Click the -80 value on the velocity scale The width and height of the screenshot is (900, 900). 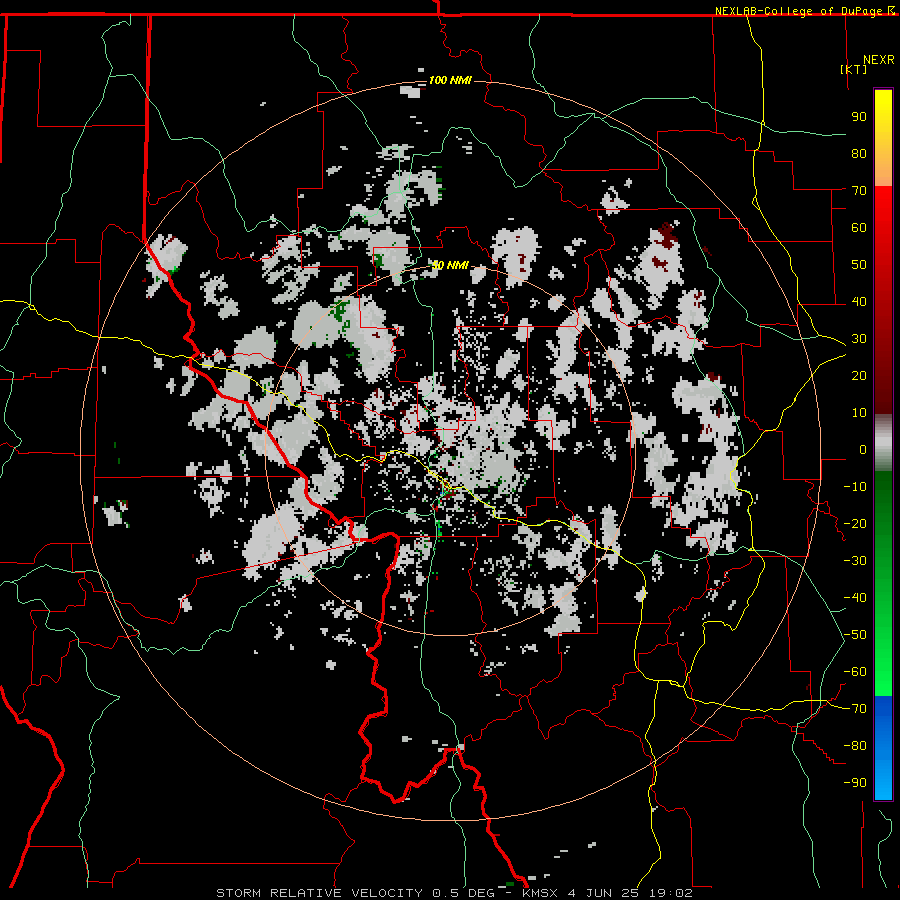point(855,746)
